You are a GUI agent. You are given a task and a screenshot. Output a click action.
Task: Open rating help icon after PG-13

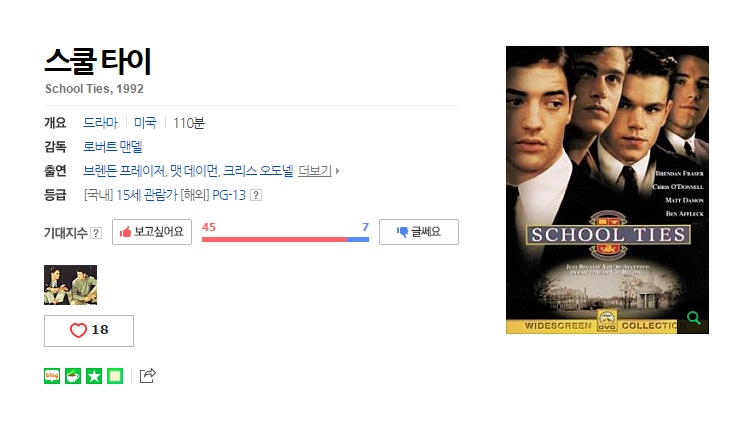(256, 195)
